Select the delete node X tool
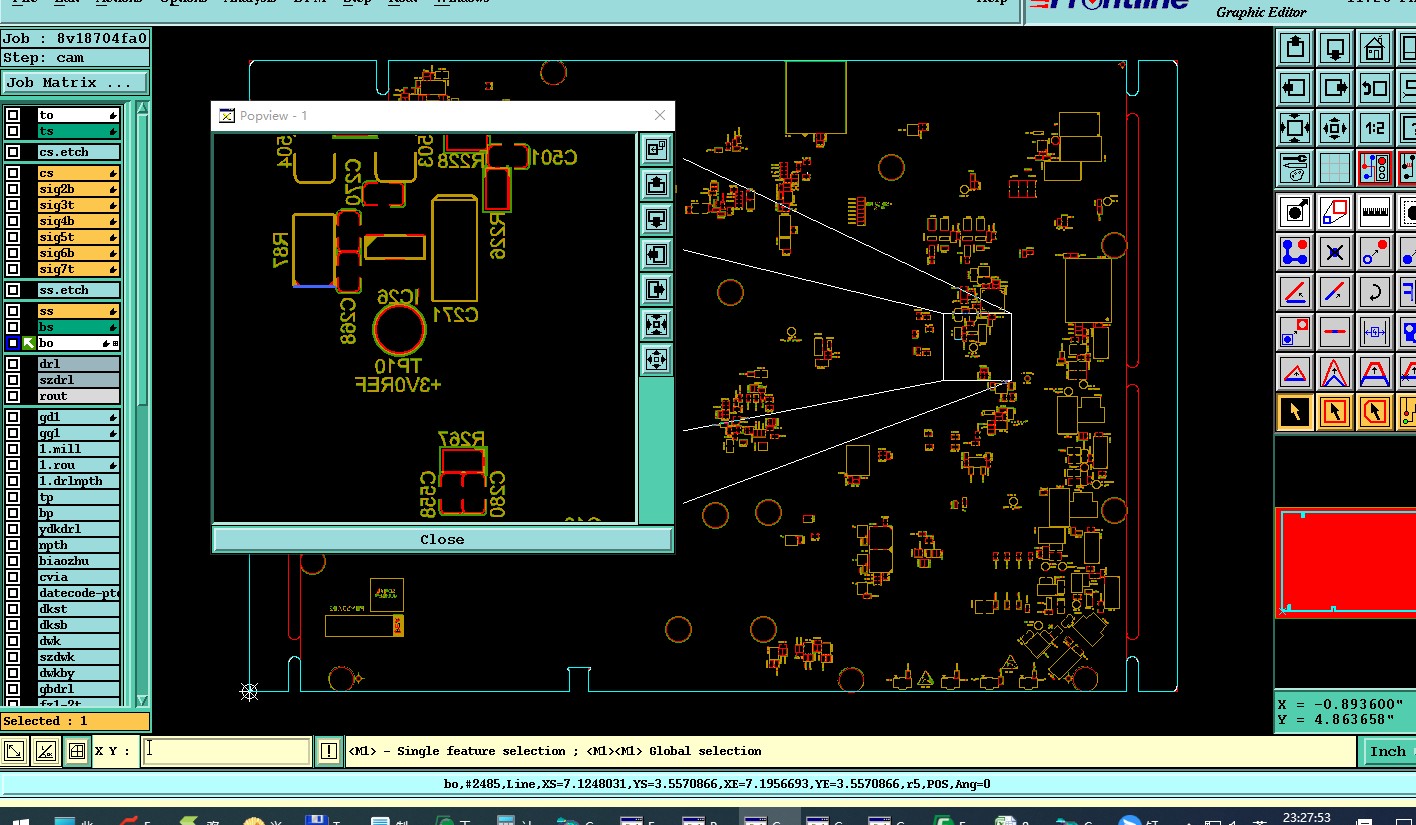The width and height of the screenshot is (1416, 825). [1335, 251]
